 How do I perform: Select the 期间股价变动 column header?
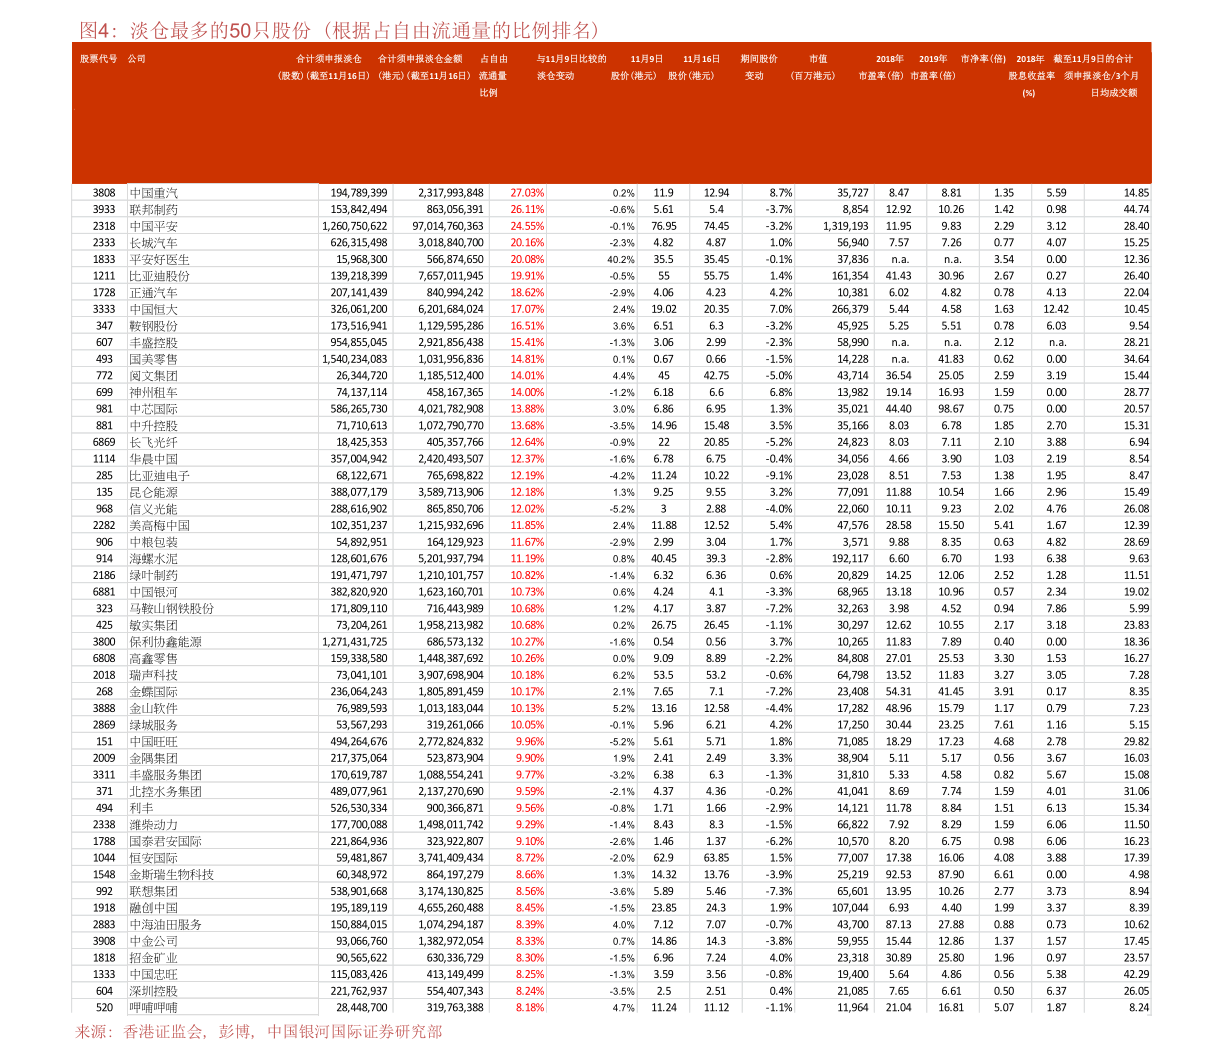(758, 67)
